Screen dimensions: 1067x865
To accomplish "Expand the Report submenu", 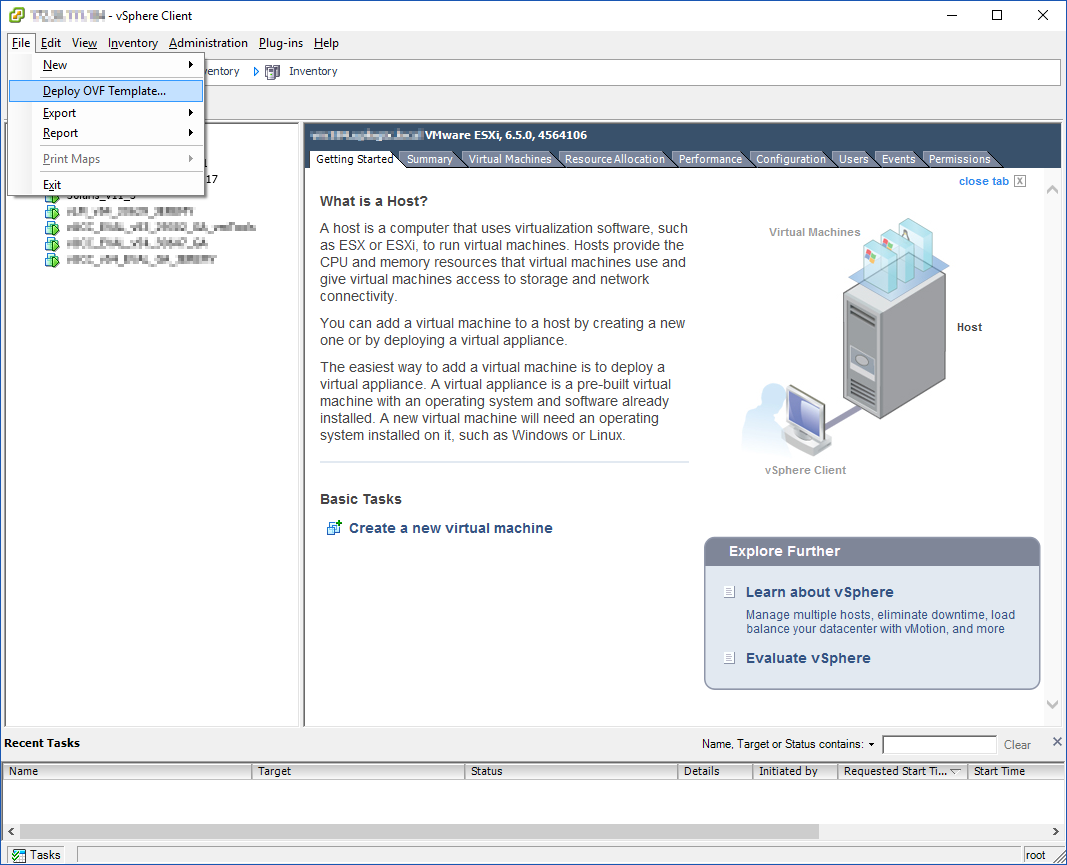I will (x=191, y=133).
